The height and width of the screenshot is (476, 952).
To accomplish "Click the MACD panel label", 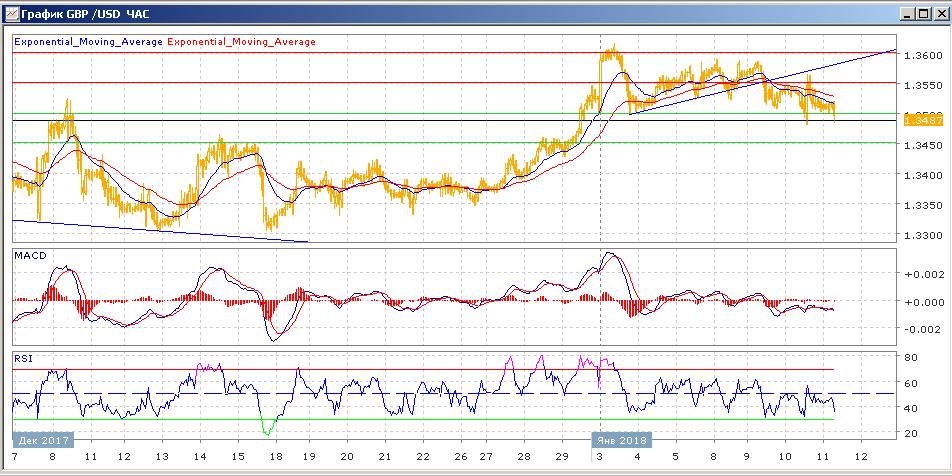I will [x=30, y=256].
